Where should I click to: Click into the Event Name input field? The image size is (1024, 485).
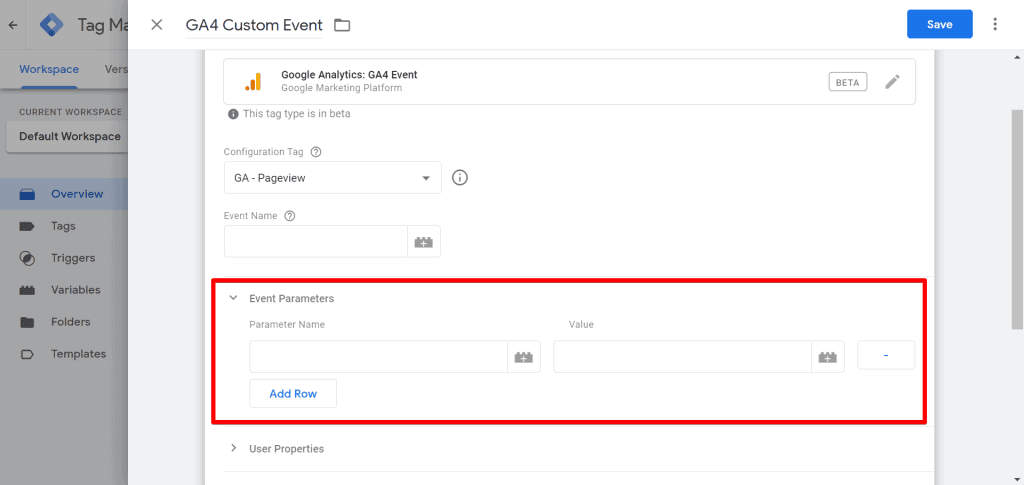[x=316, y=242]
